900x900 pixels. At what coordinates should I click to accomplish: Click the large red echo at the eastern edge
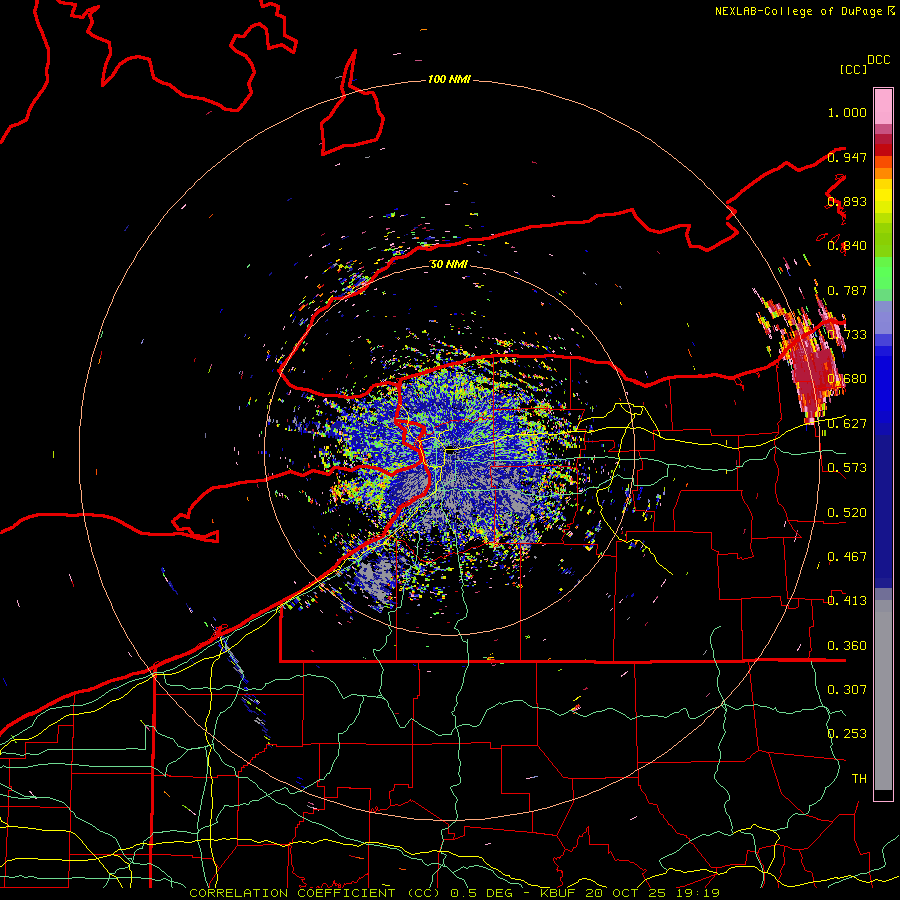[810, 367]
